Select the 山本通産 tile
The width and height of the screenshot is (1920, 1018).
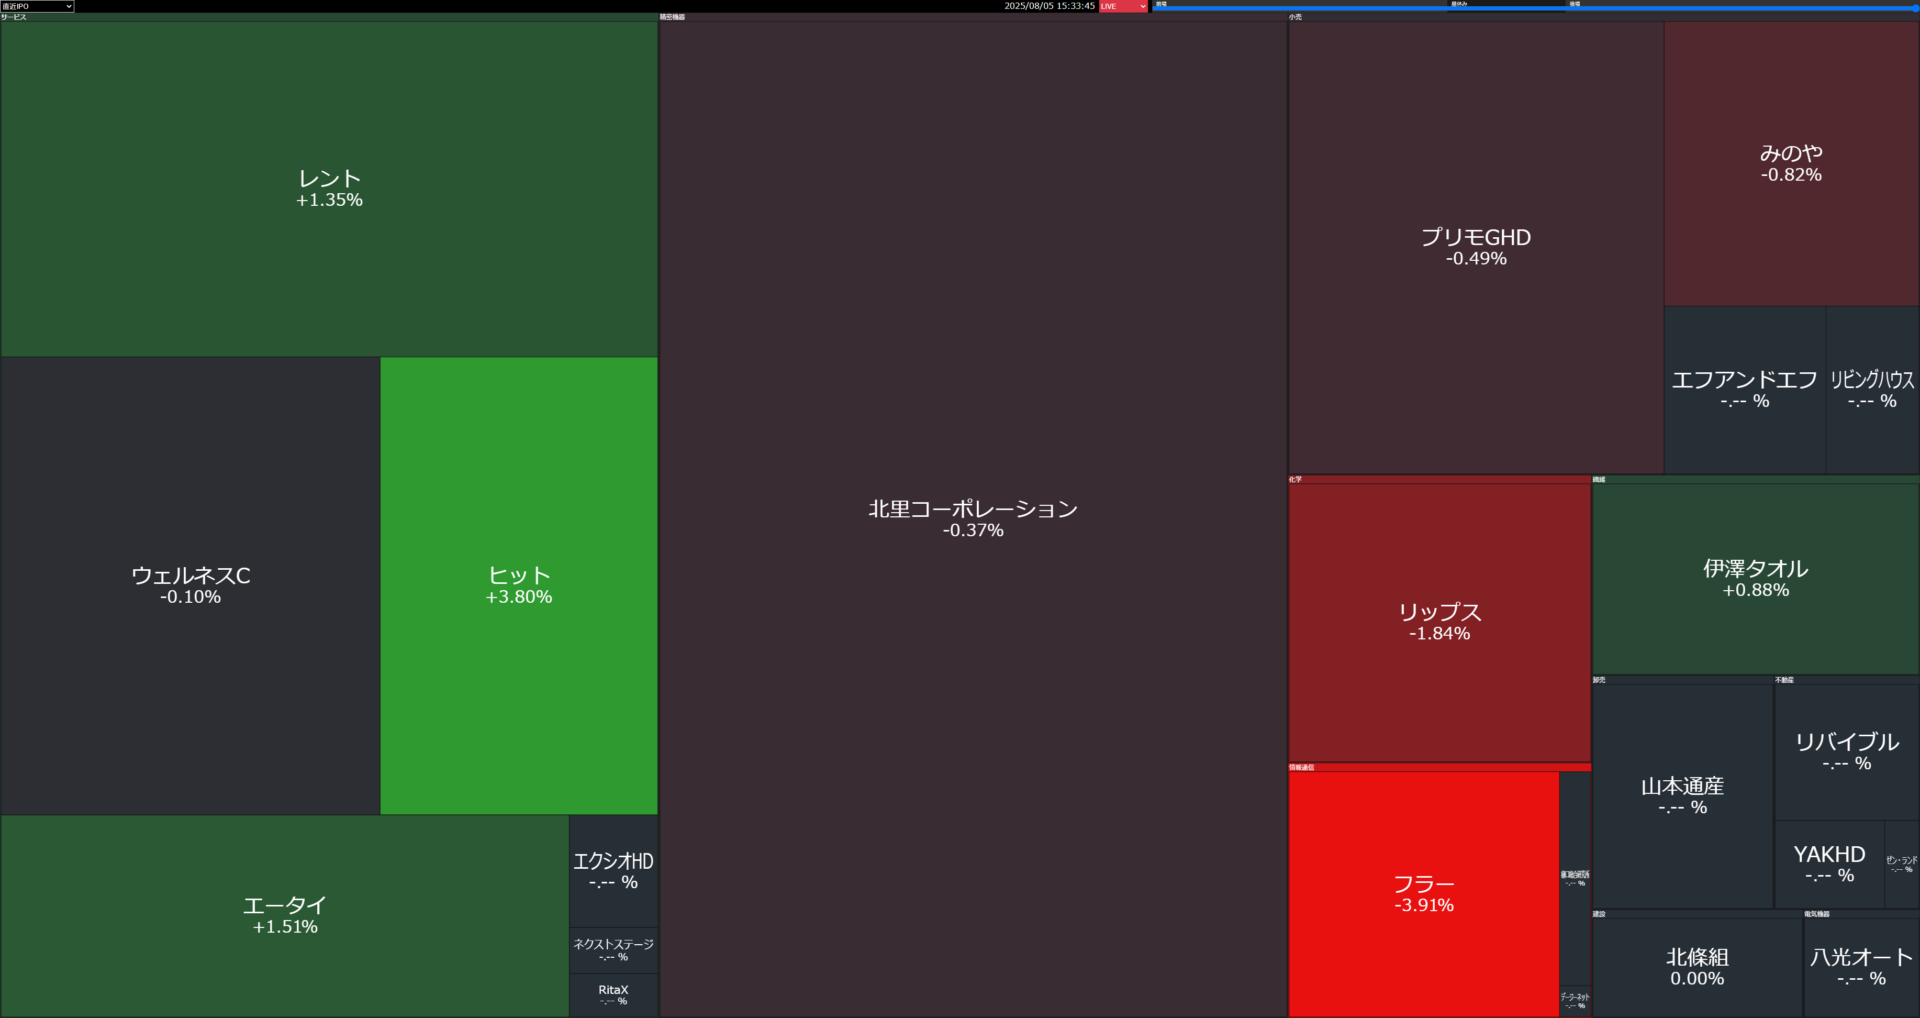point(1683,796)
